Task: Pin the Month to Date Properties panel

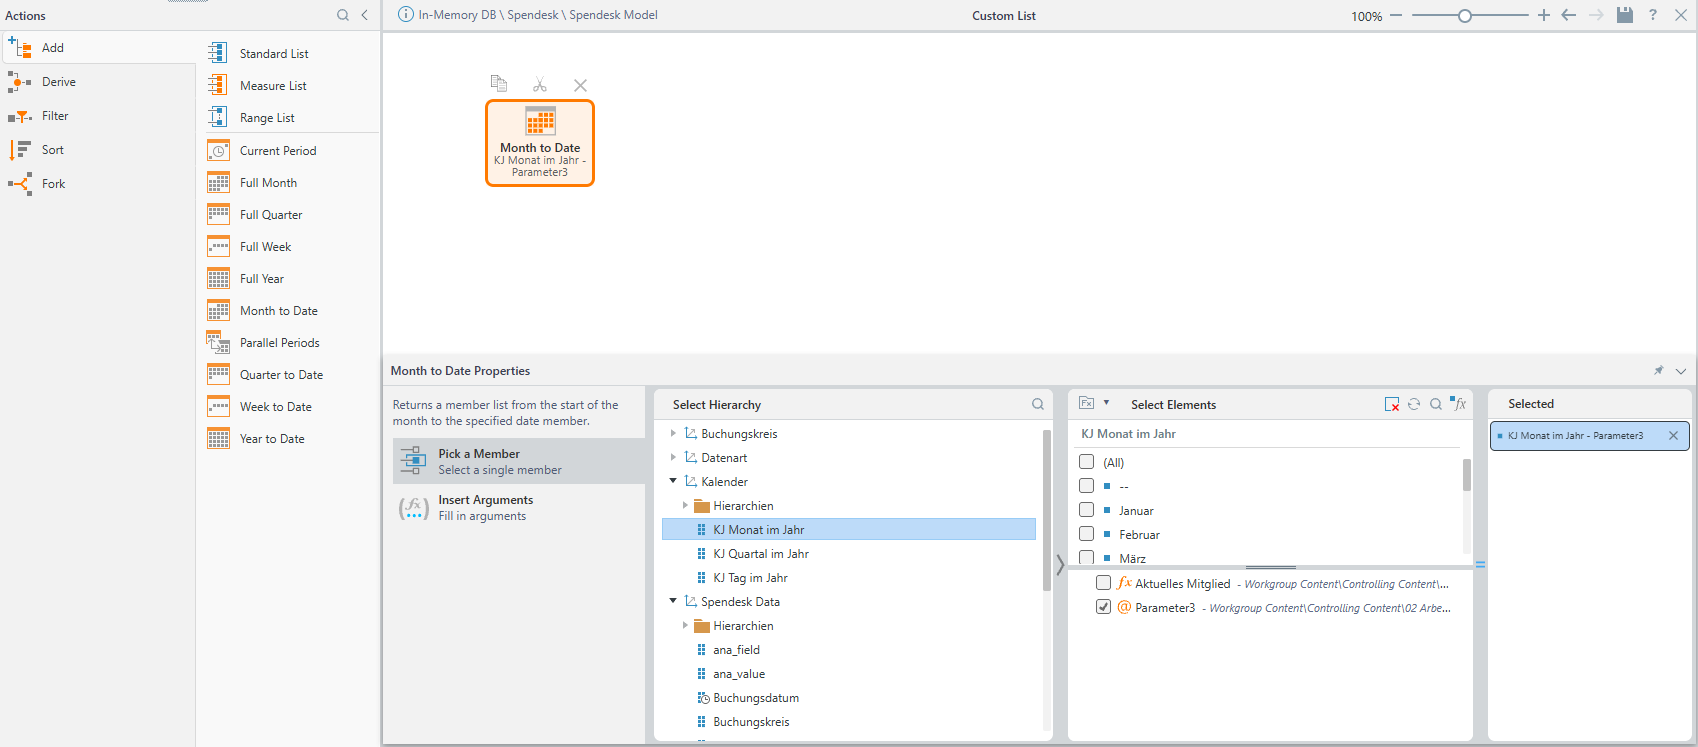Action: (1658, 371)
